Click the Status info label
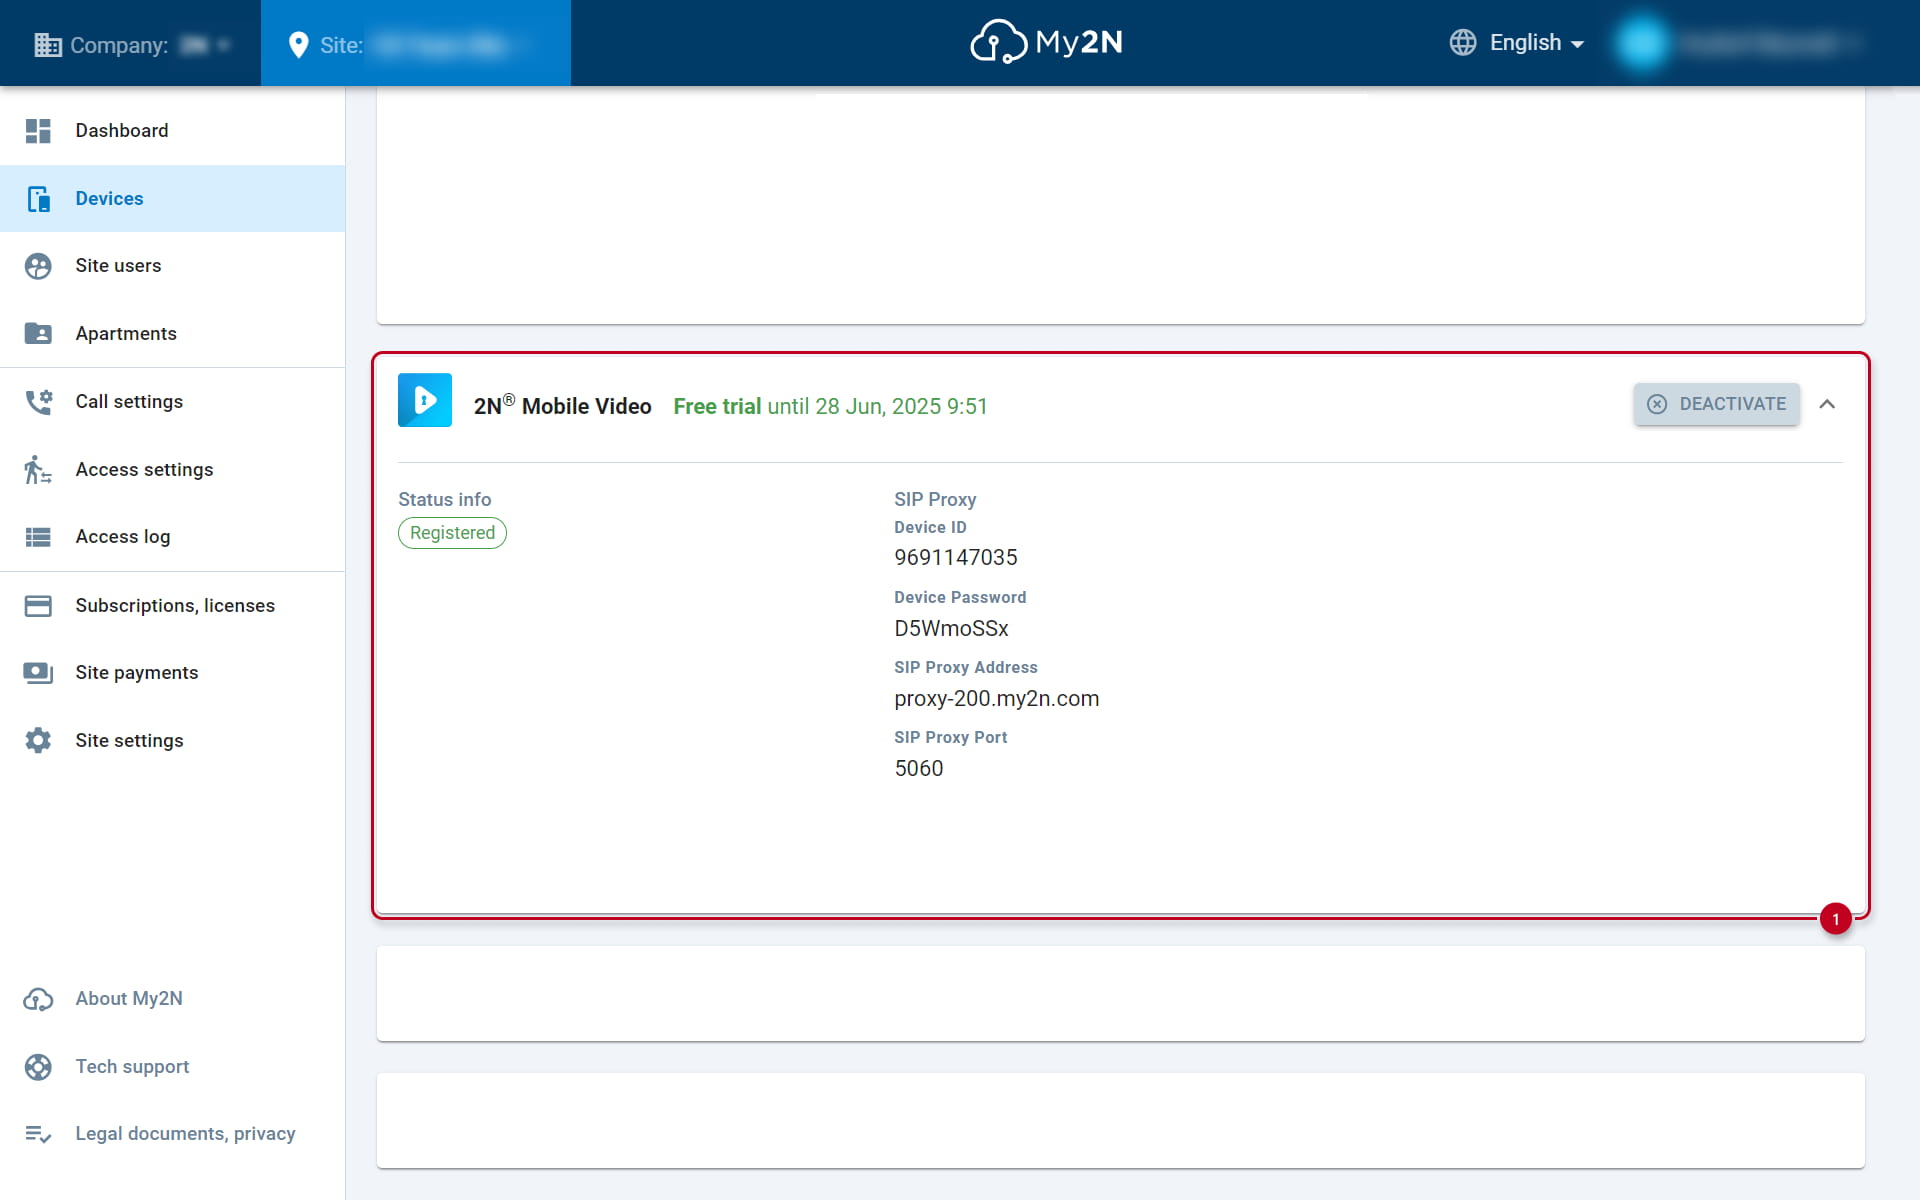The image size is (1920, 1200). tap(445, 499)
